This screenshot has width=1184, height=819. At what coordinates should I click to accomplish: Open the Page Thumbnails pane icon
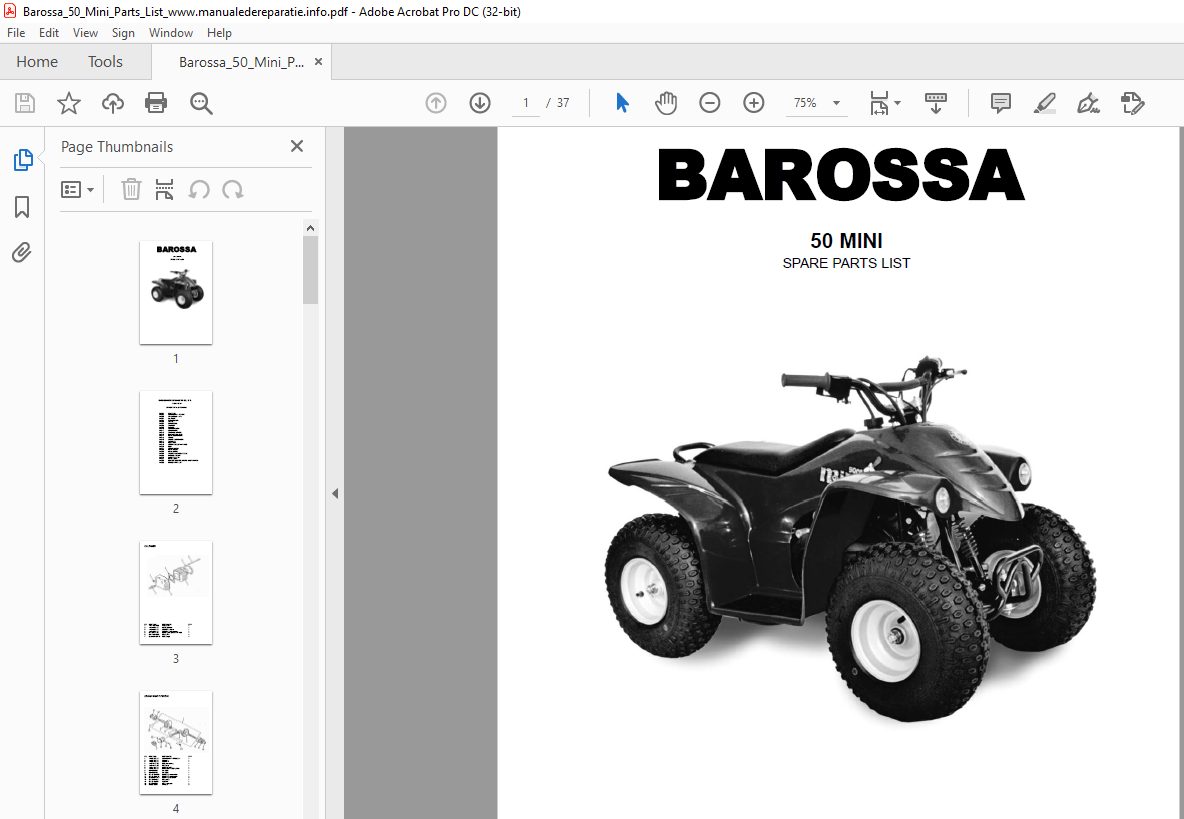(23, 159)
